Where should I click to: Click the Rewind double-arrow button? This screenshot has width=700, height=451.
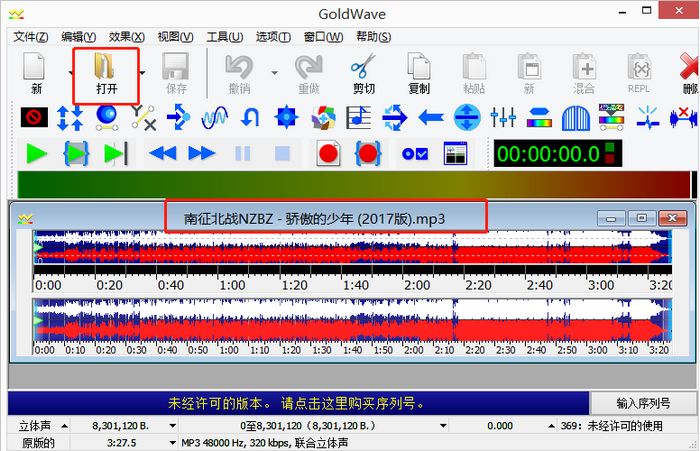pyautogui.click(x=162, y=153)
